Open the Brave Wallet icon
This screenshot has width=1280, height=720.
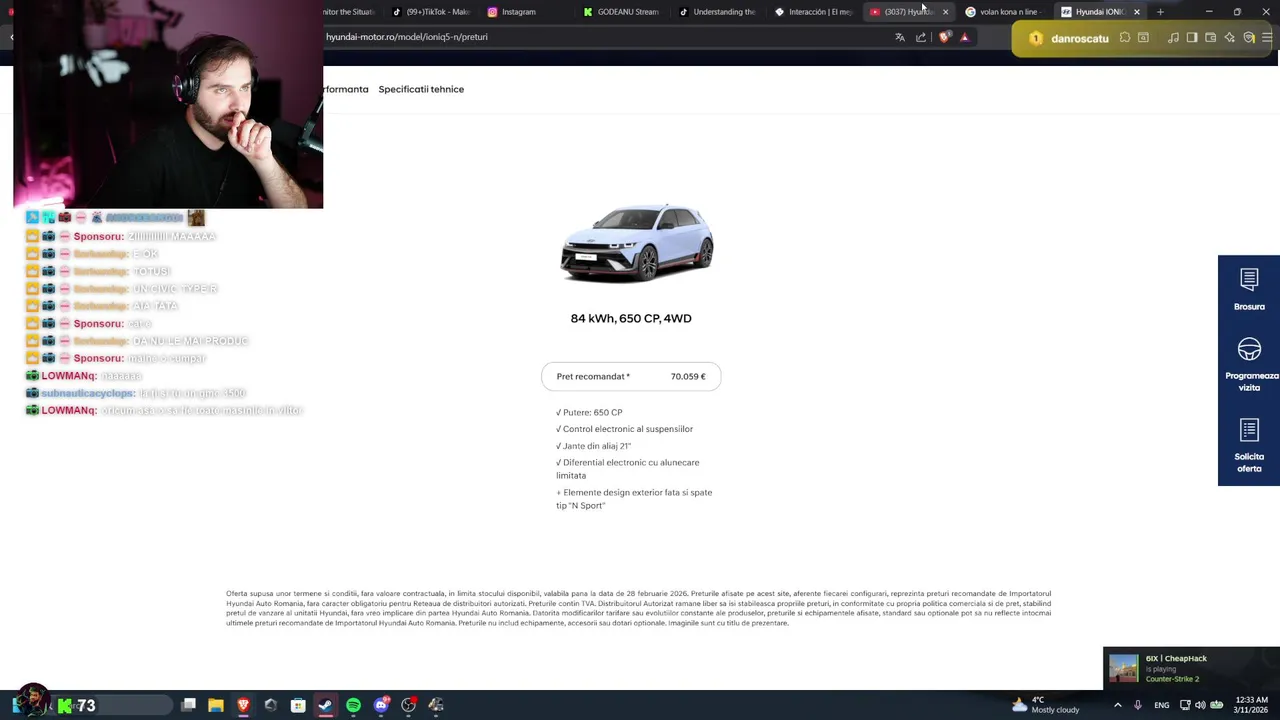coord(1211,38)
